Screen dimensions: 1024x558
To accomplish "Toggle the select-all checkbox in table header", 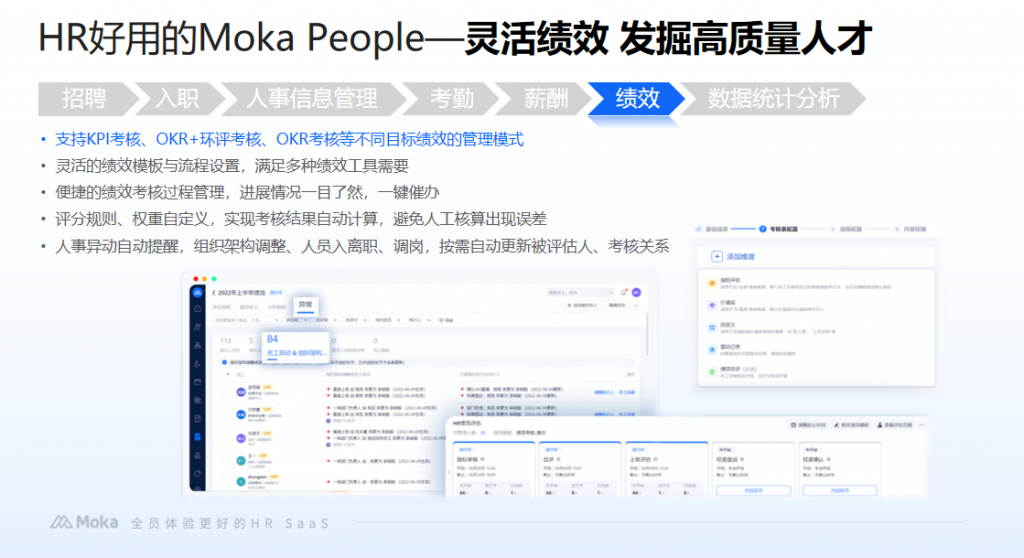I will click(x=224, y=374).
